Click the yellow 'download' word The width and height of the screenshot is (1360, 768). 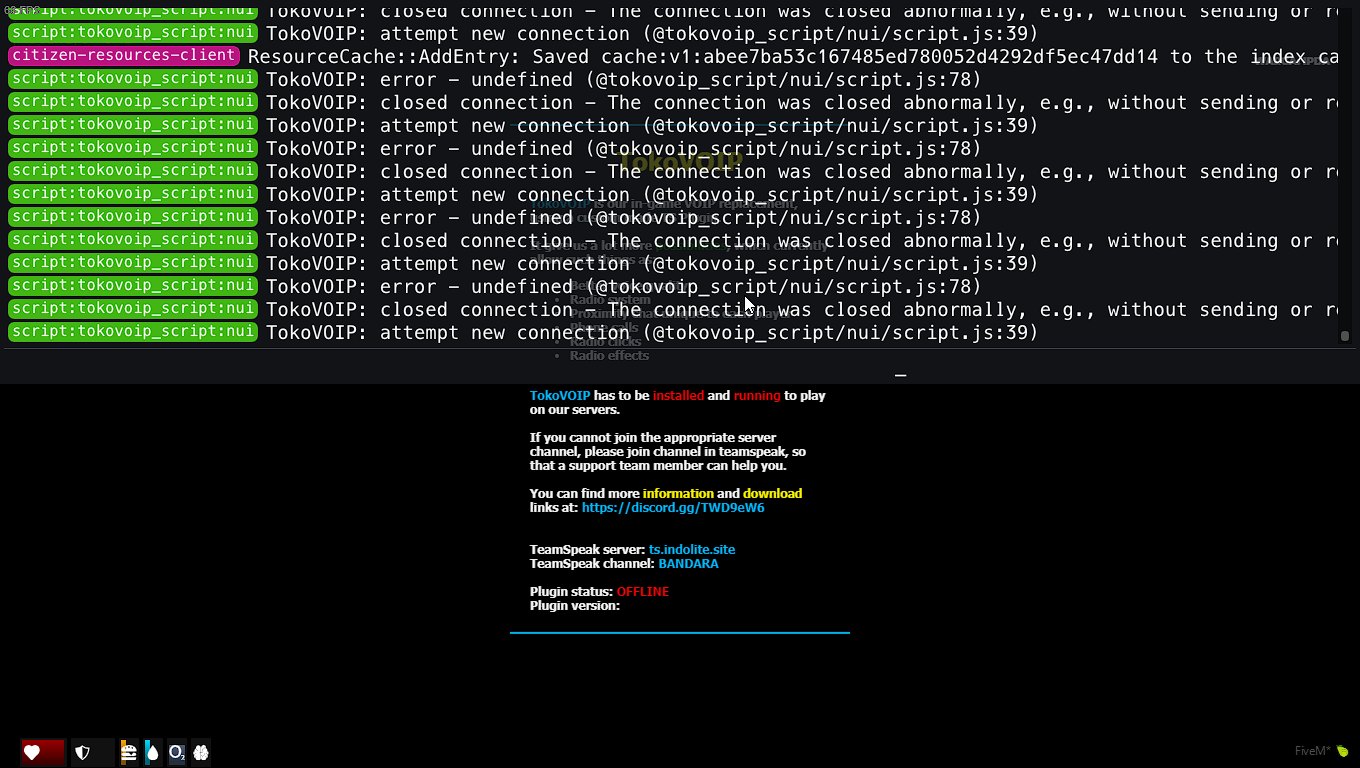coord(772,494)
